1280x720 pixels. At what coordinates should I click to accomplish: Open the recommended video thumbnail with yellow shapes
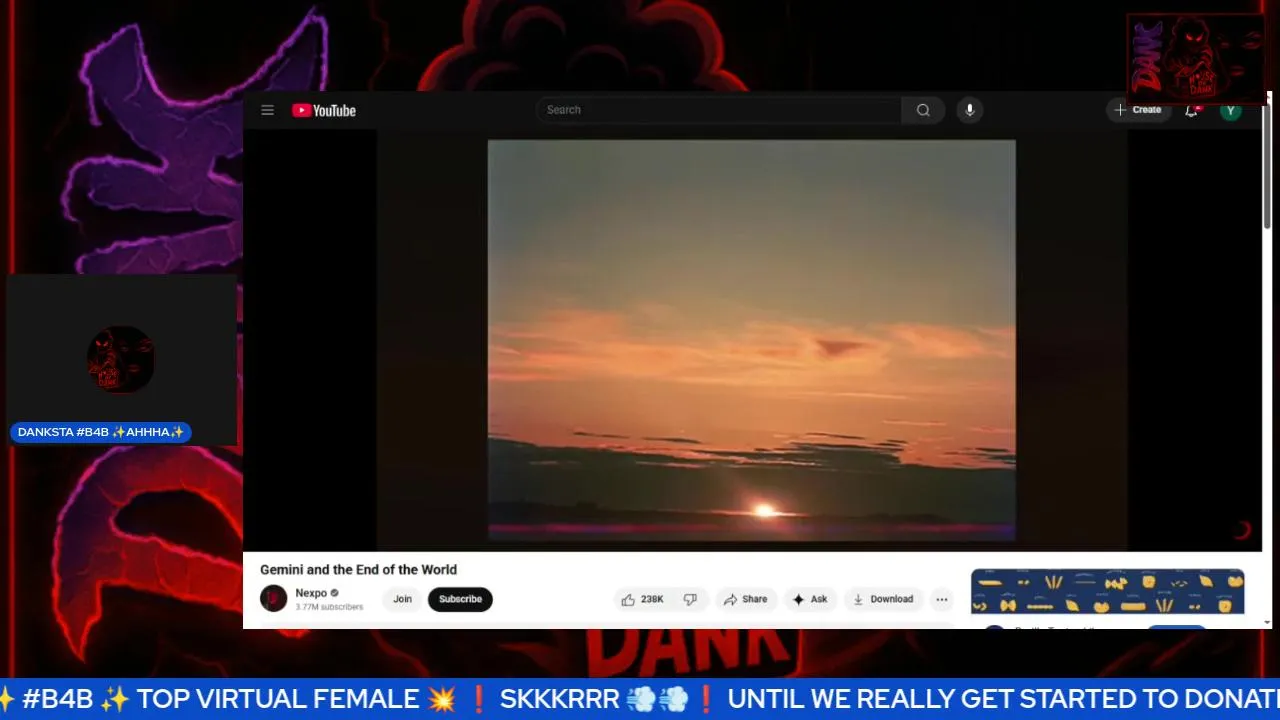tap(1108, 592)
